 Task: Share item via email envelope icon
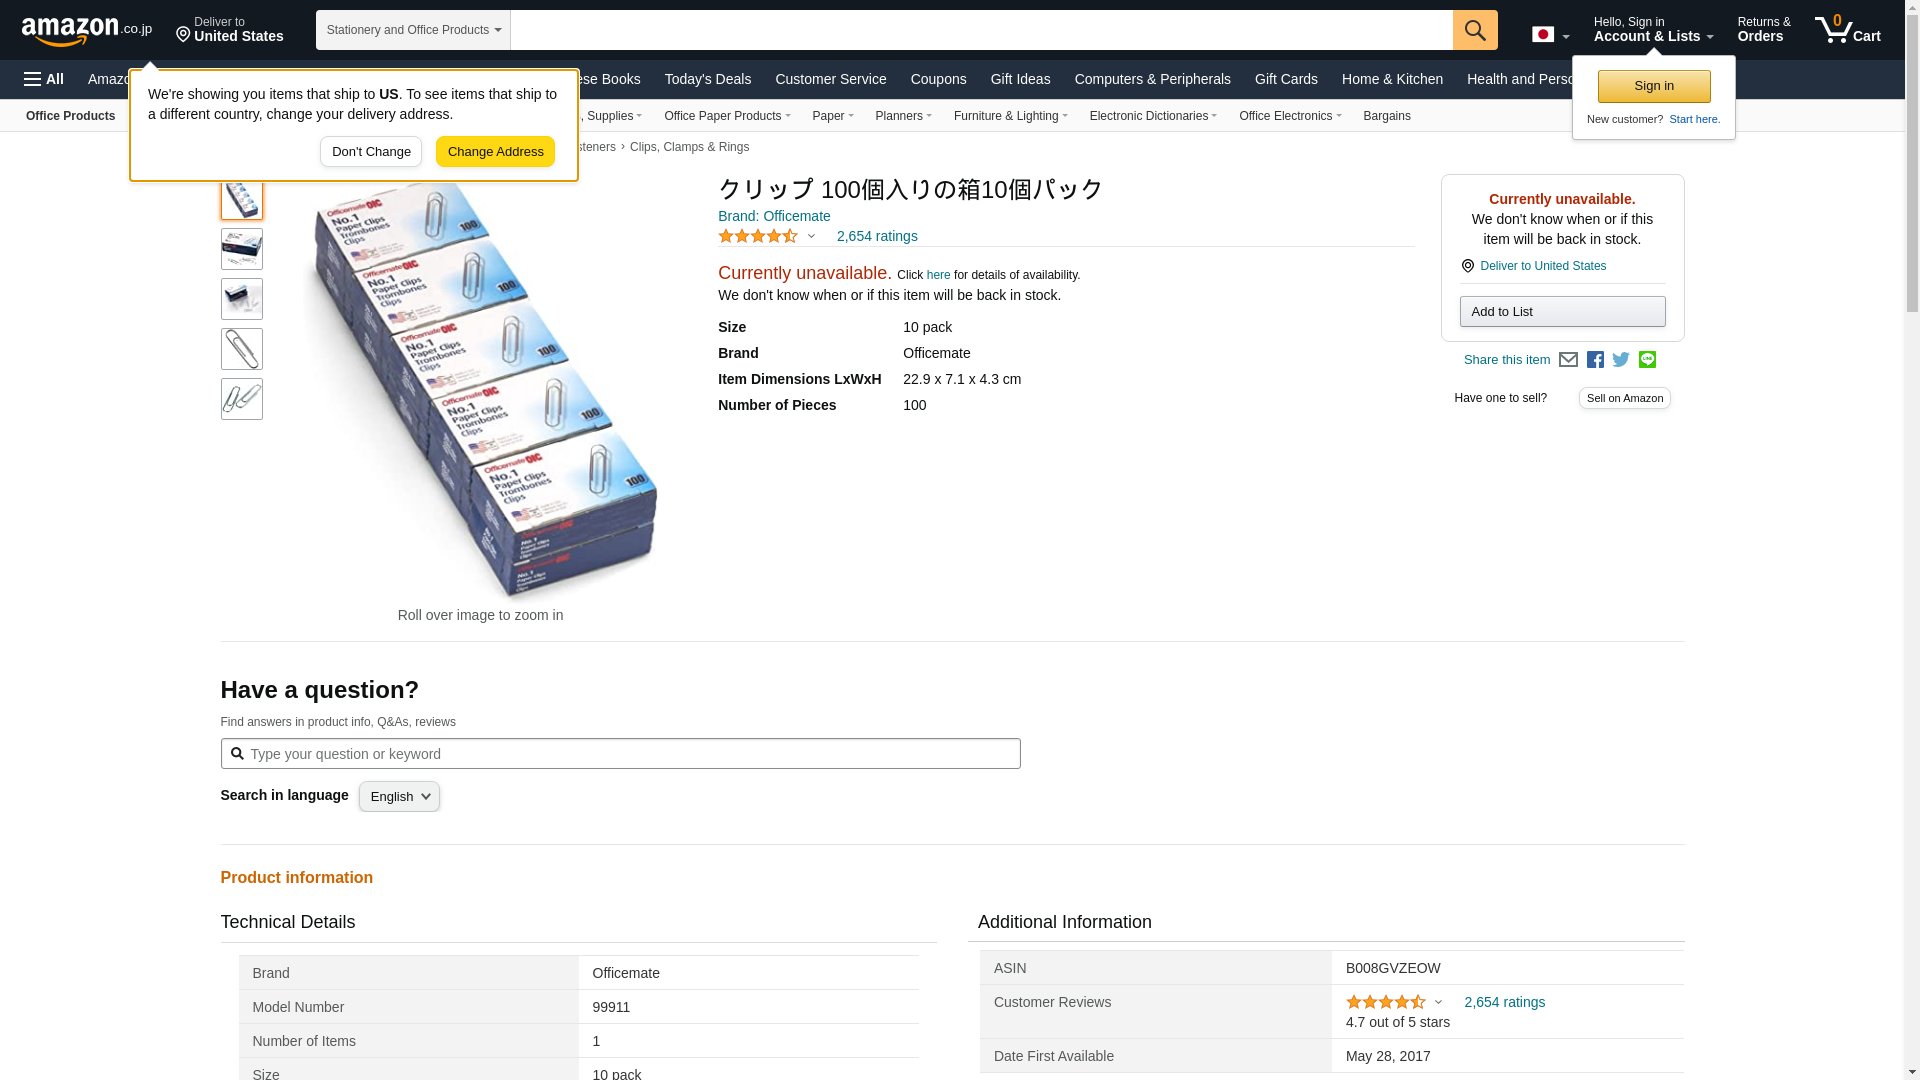[x=1568, y=360]
